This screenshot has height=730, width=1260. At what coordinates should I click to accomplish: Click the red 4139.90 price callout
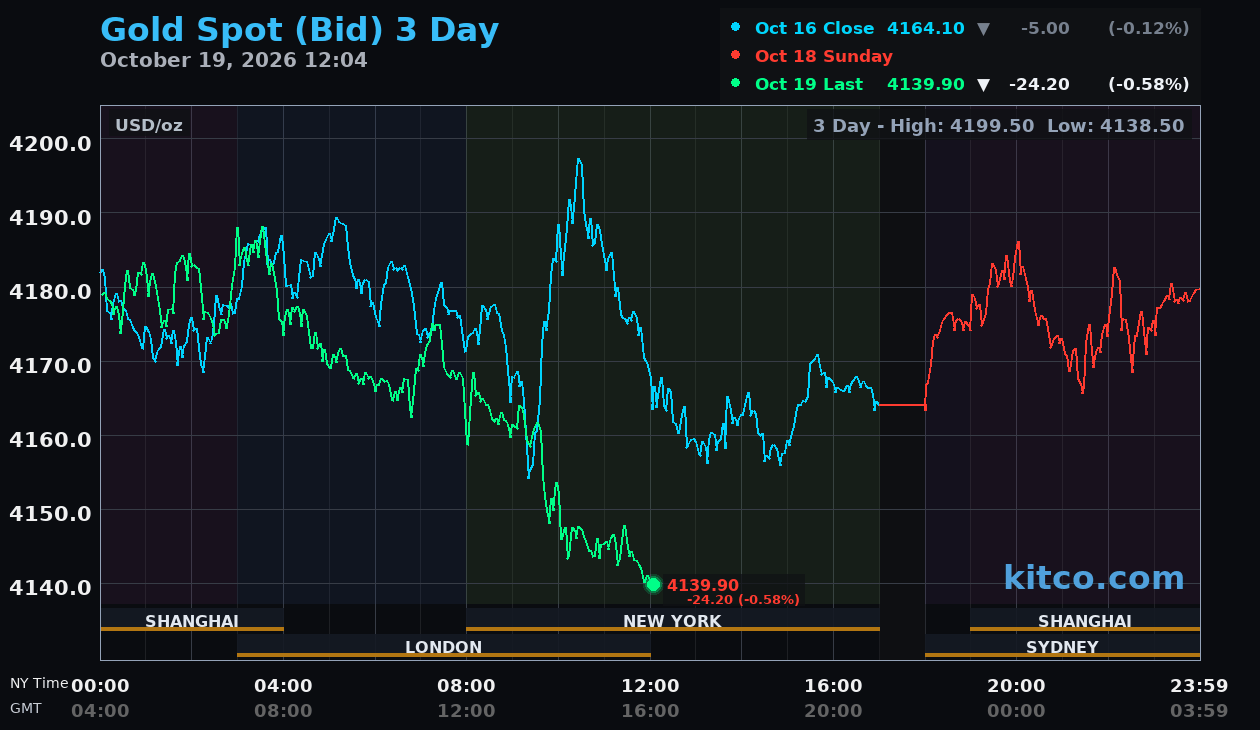(x=703, y=585)
